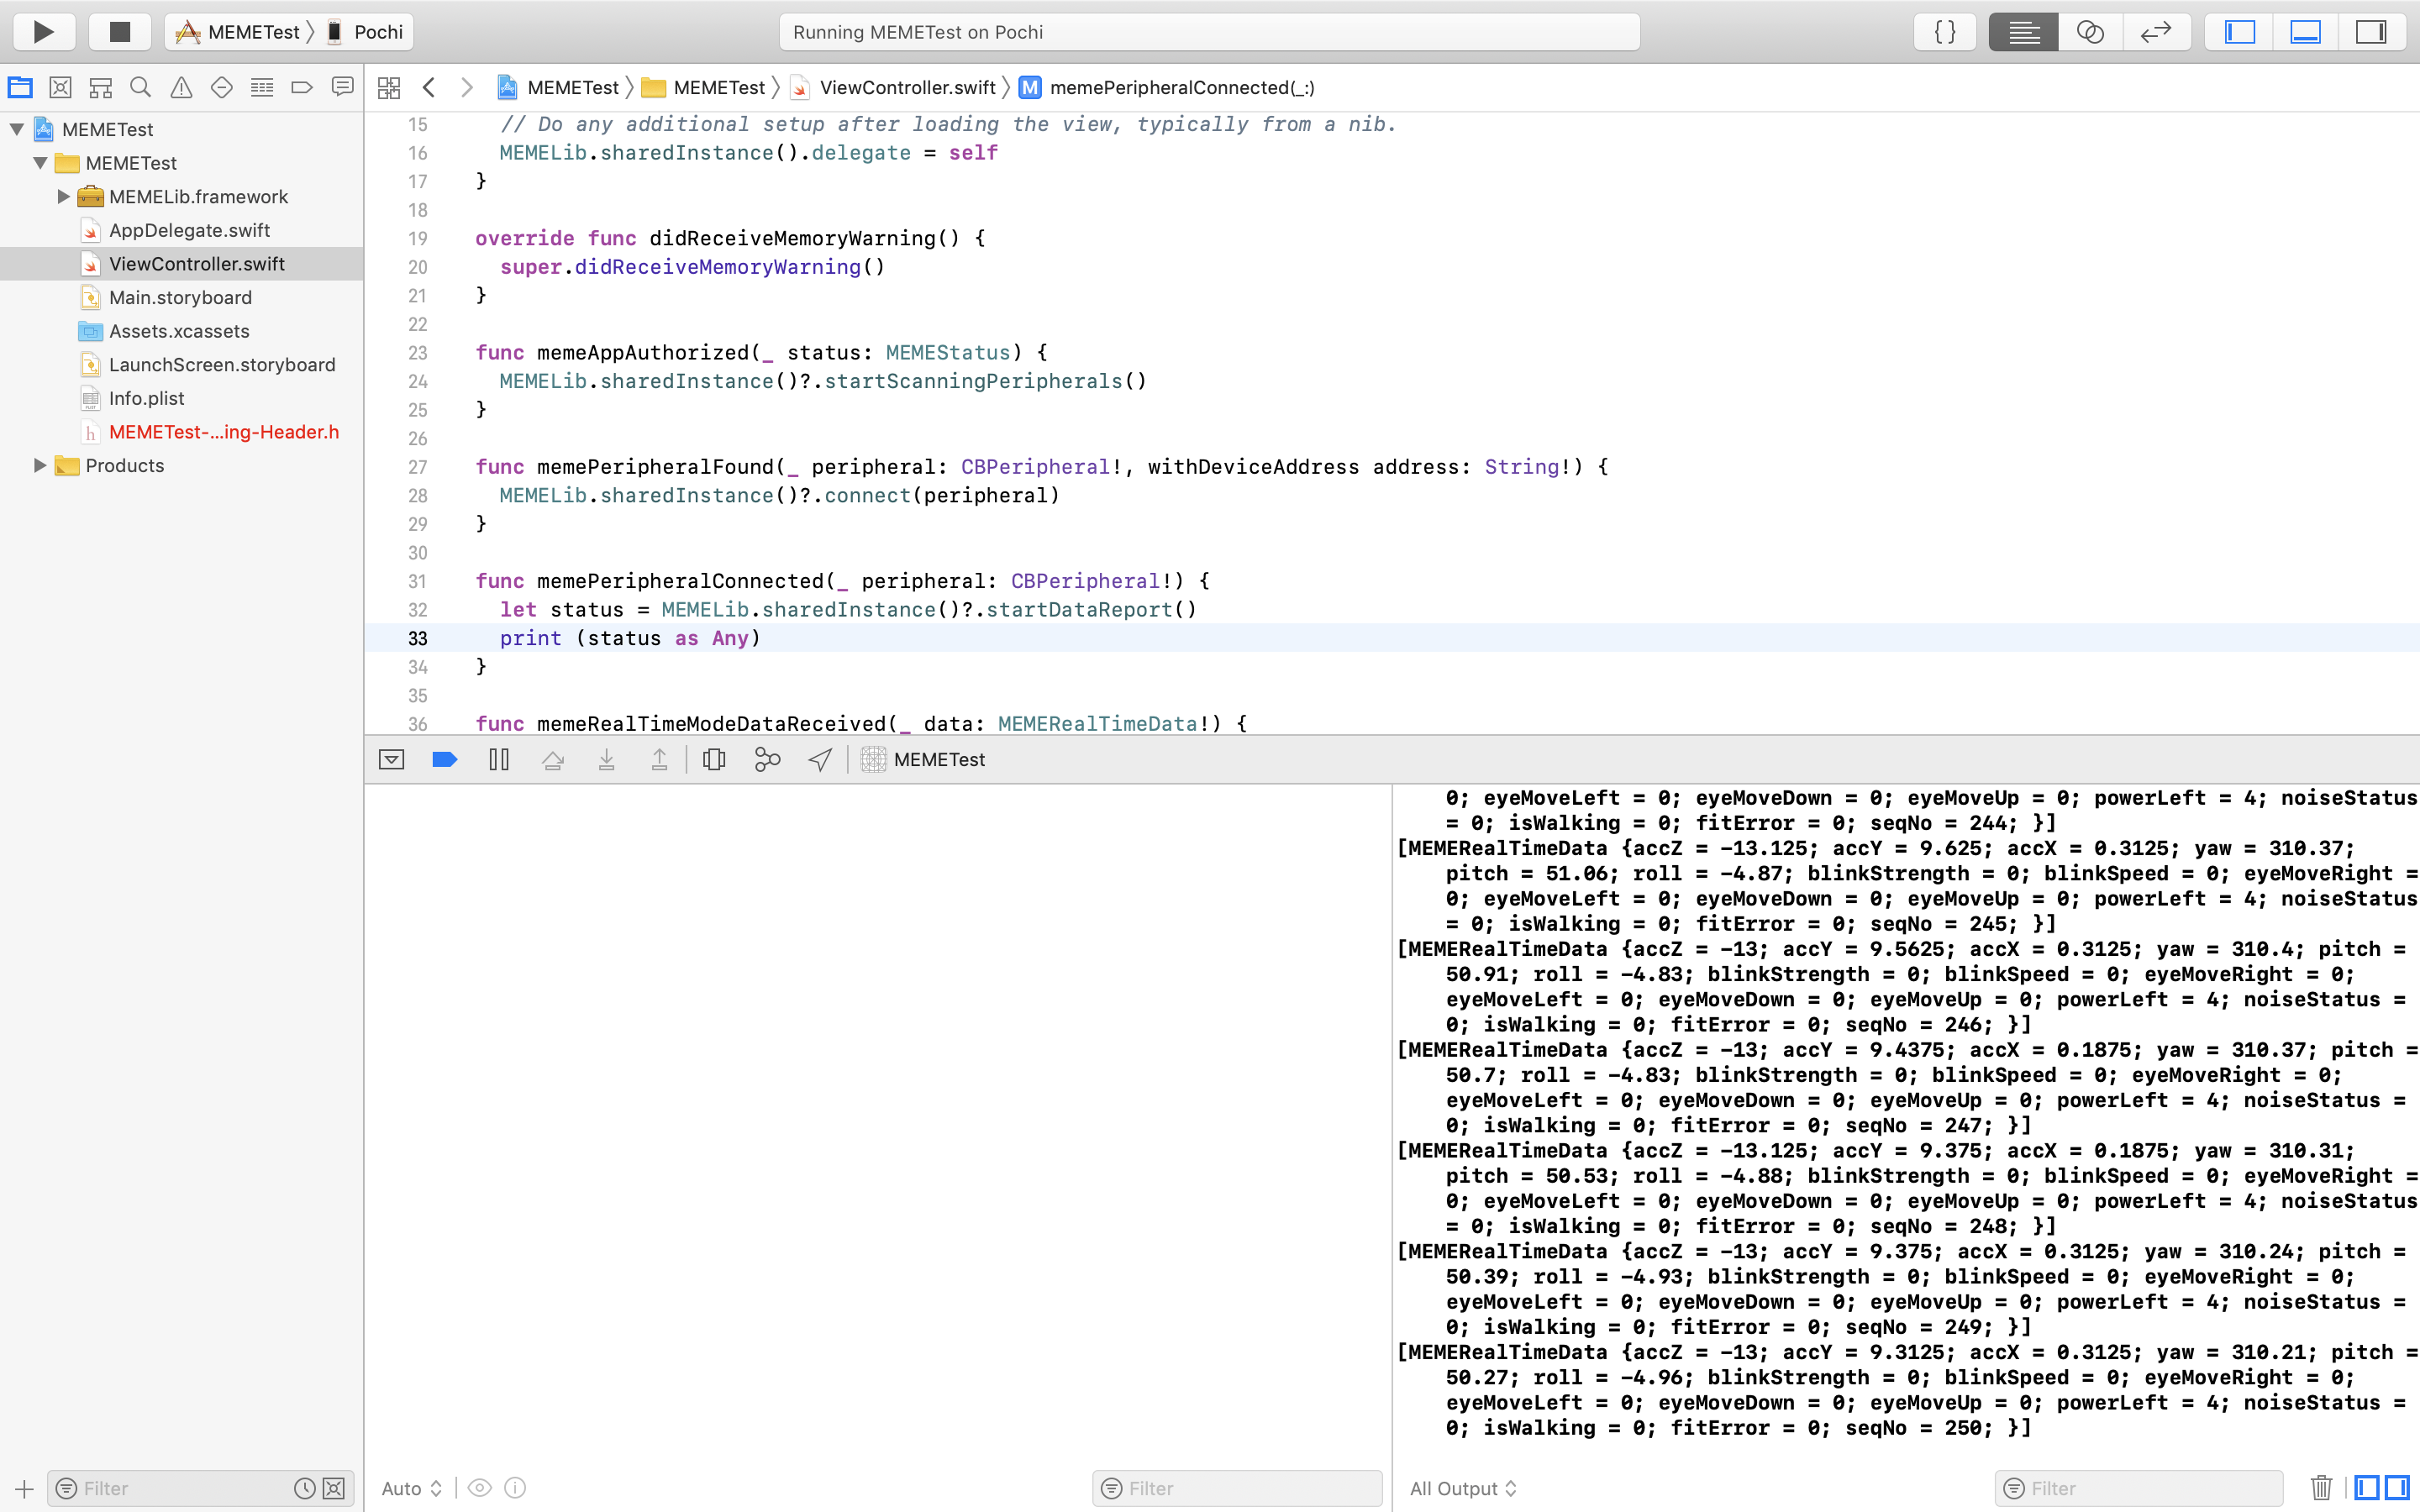The height and width of the screenshot is (1512, 2420).
Task: Expand the MEMELib.framework group
Action: (63, 197)
